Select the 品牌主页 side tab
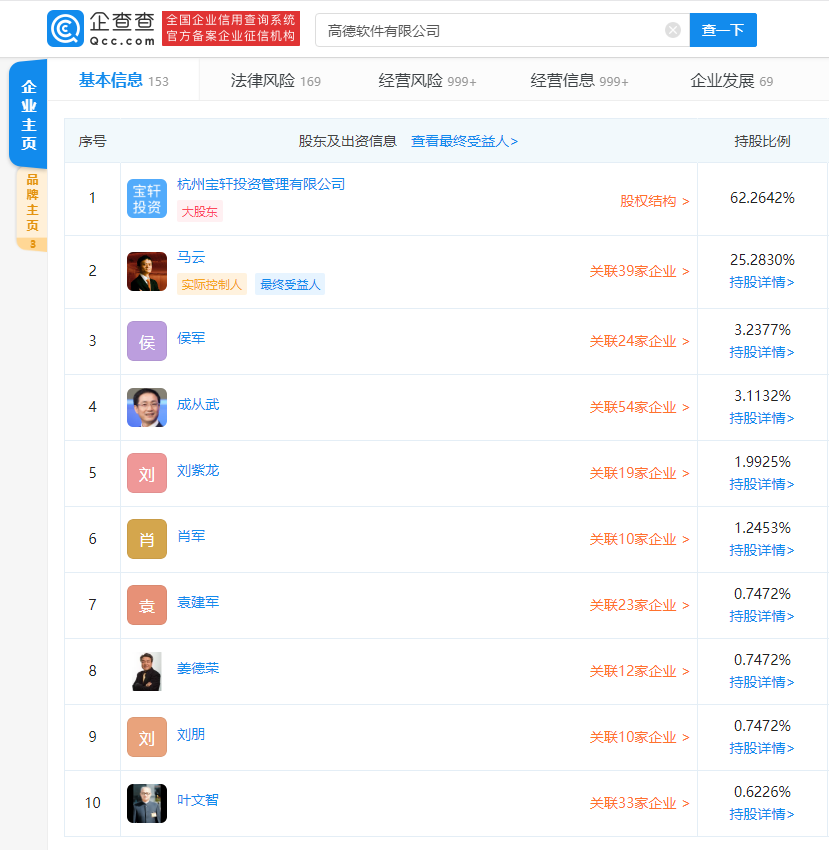This screenshot has height=850, width=829. [x=32, y=209]
